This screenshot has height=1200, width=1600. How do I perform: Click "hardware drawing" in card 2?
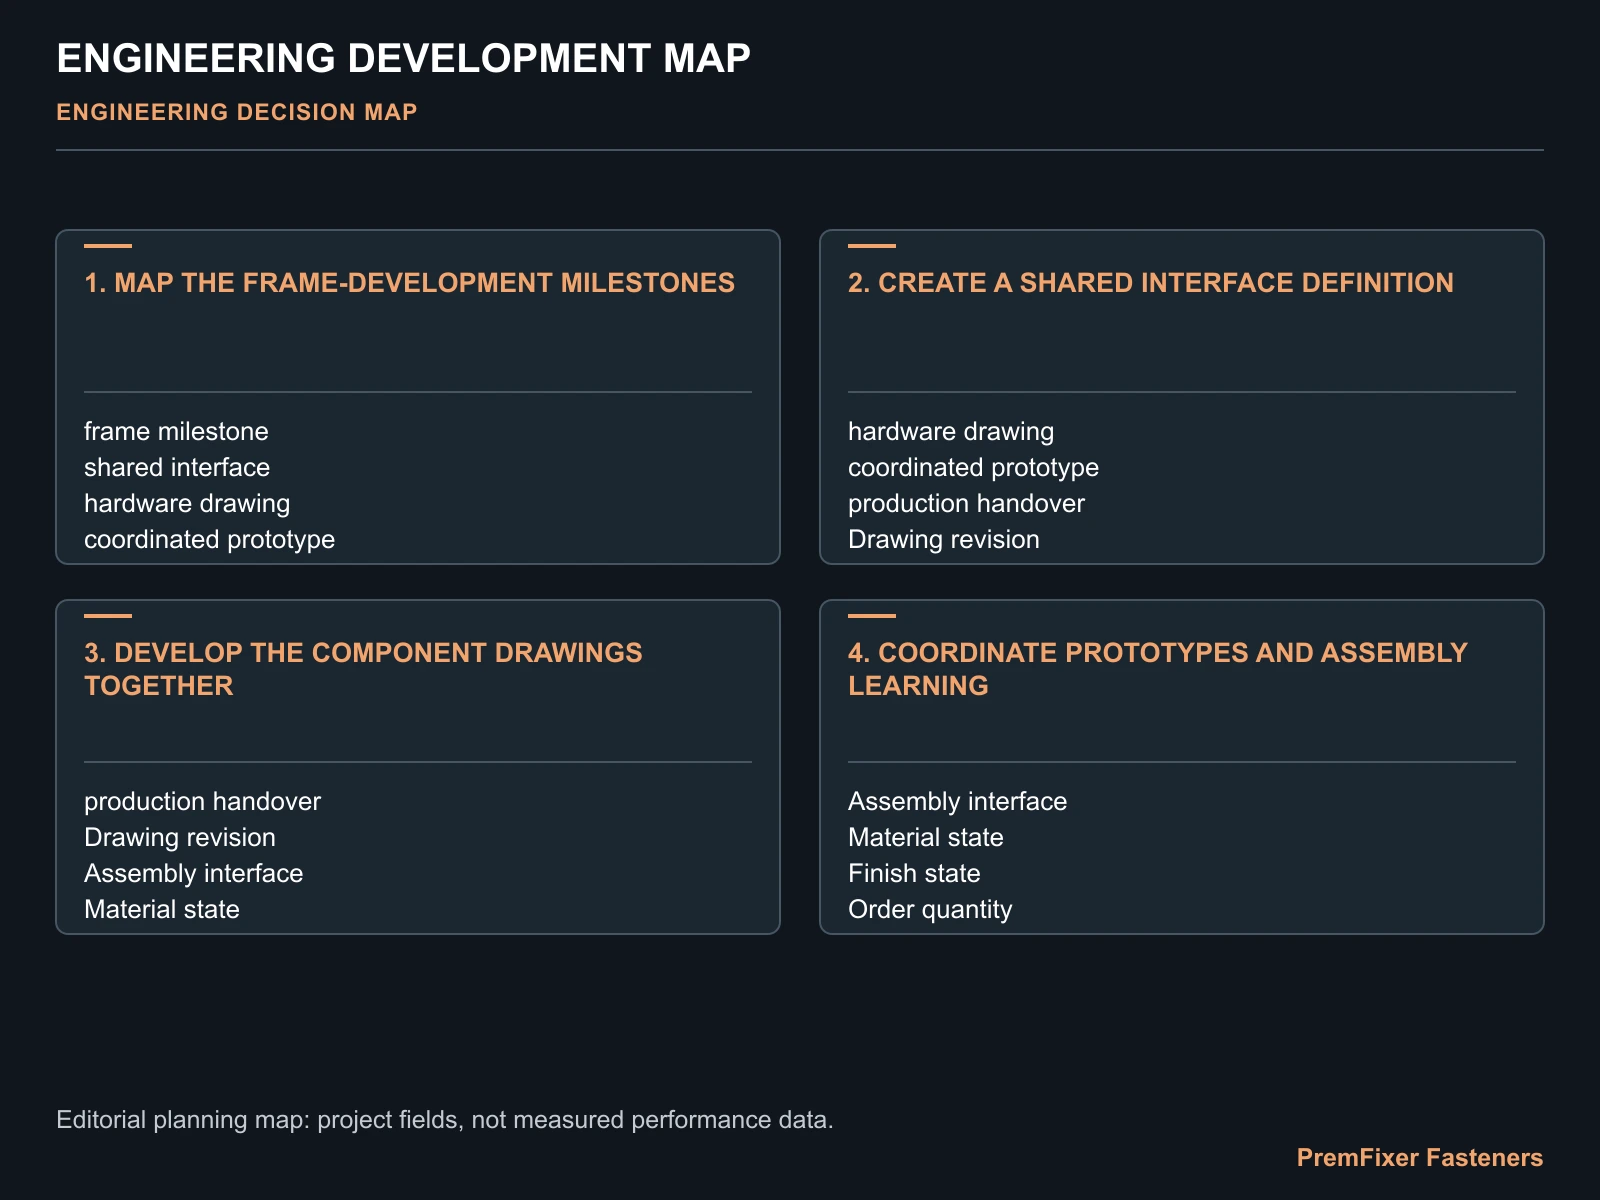(x=951, y=431)
